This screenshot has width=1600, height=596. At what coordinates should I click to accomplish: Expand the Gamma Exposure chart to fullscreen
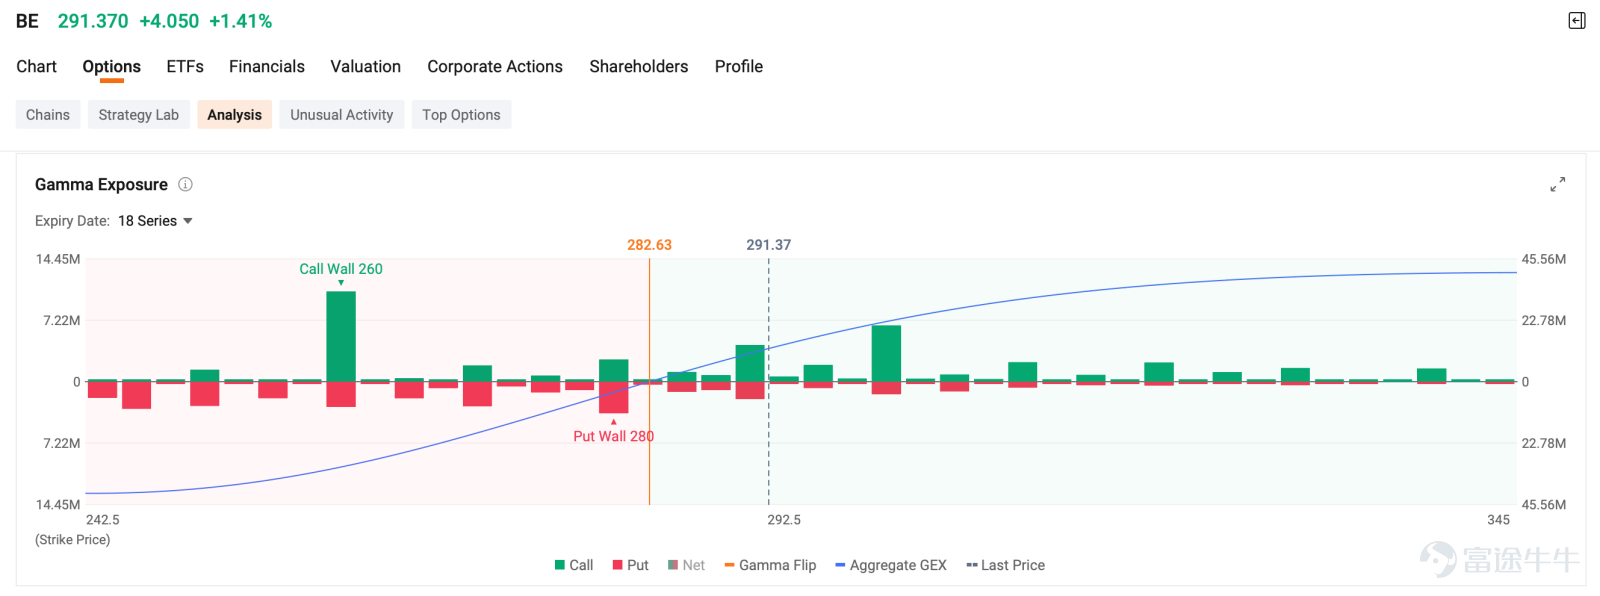pos(1557,185)
